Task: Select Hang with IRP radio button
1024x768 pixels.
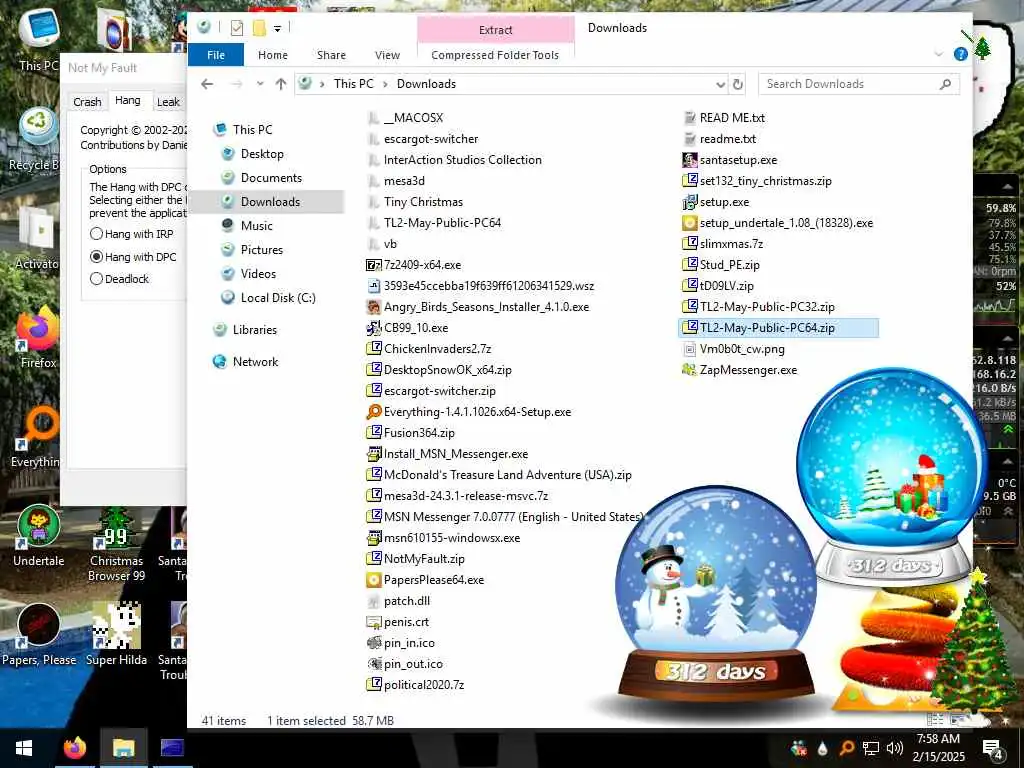Action: [x=97, y=234]
